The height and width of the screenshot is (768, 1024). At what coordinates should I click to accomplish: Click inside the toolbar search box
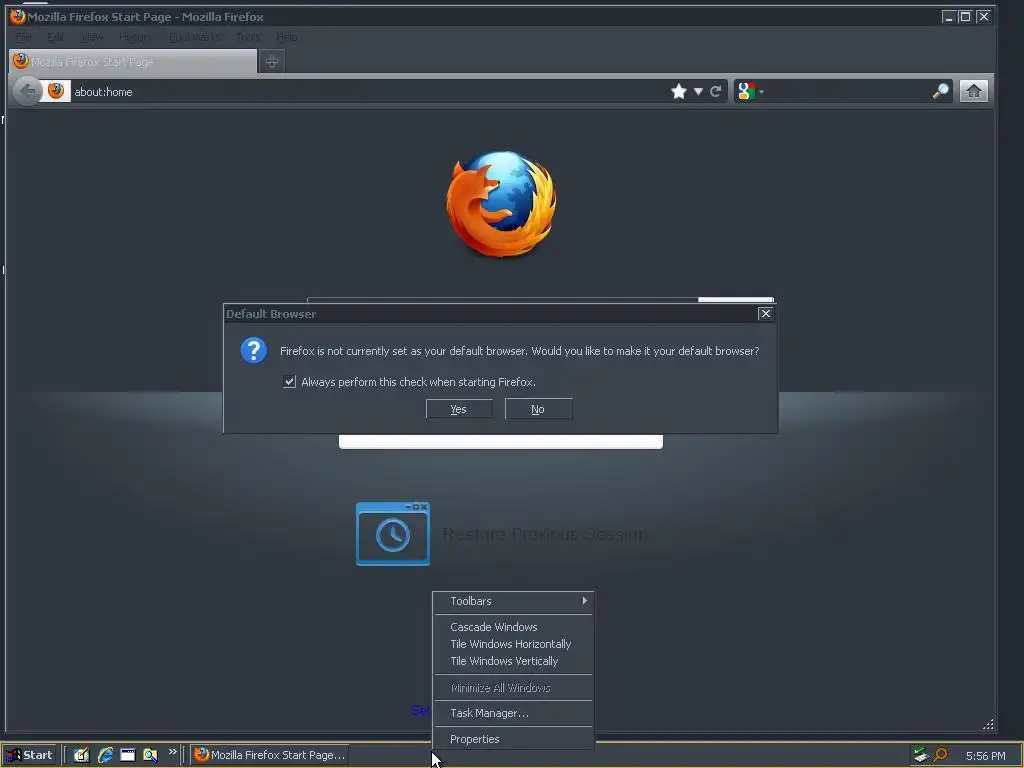849,91
